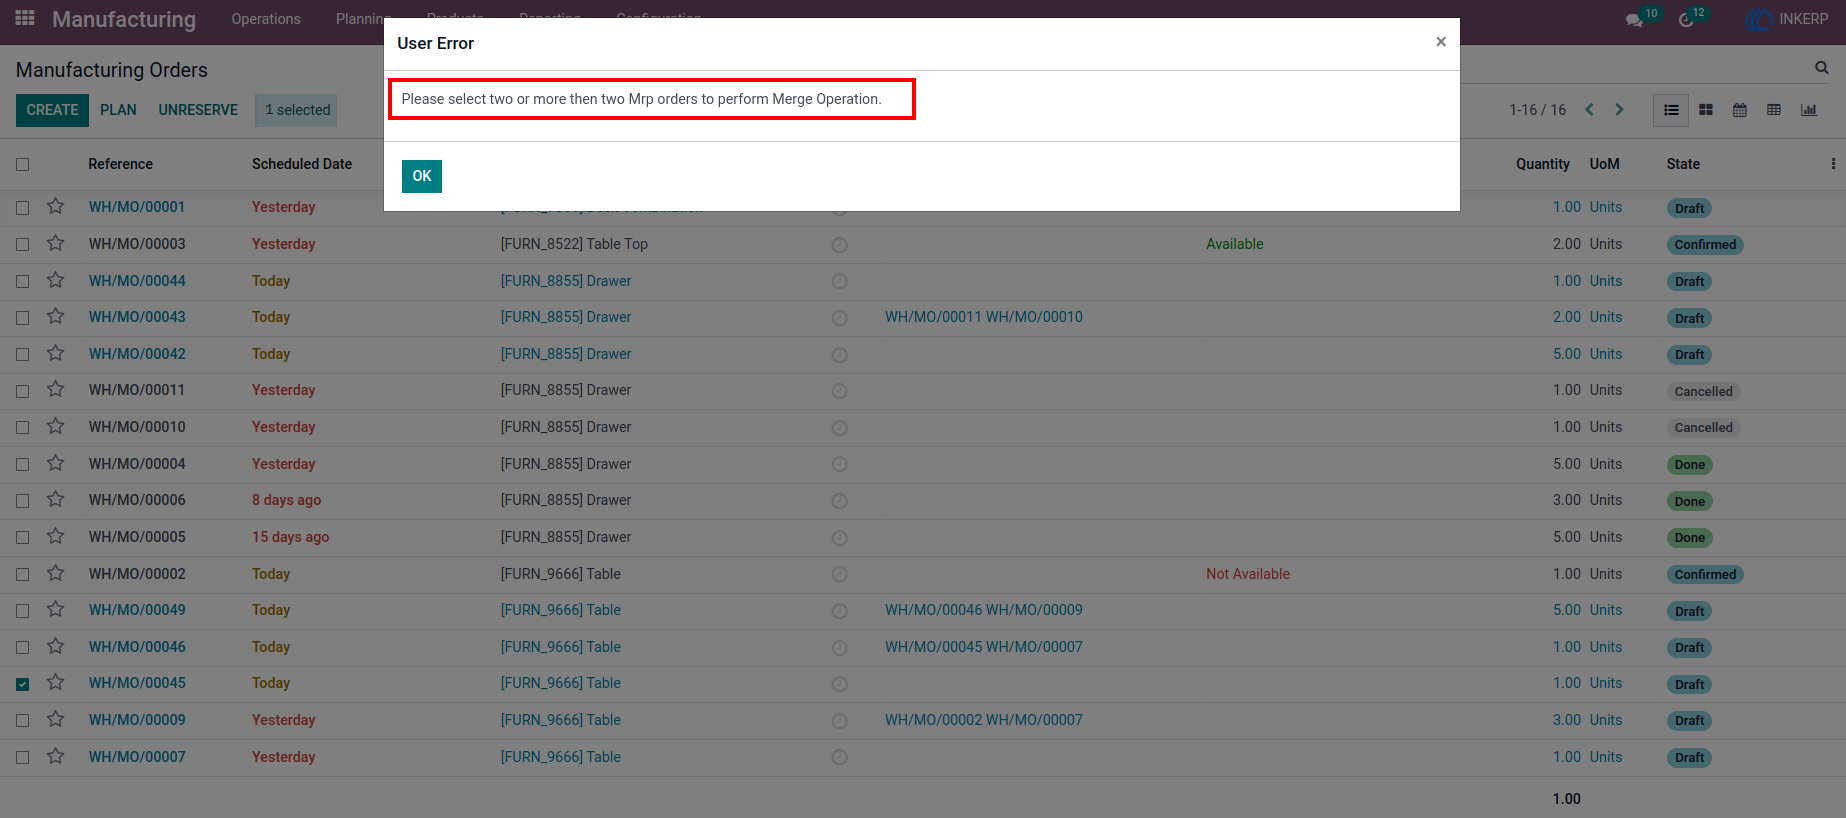
Task: Click the 1-16 / 16 pager counter
Action: point(1538,110)
